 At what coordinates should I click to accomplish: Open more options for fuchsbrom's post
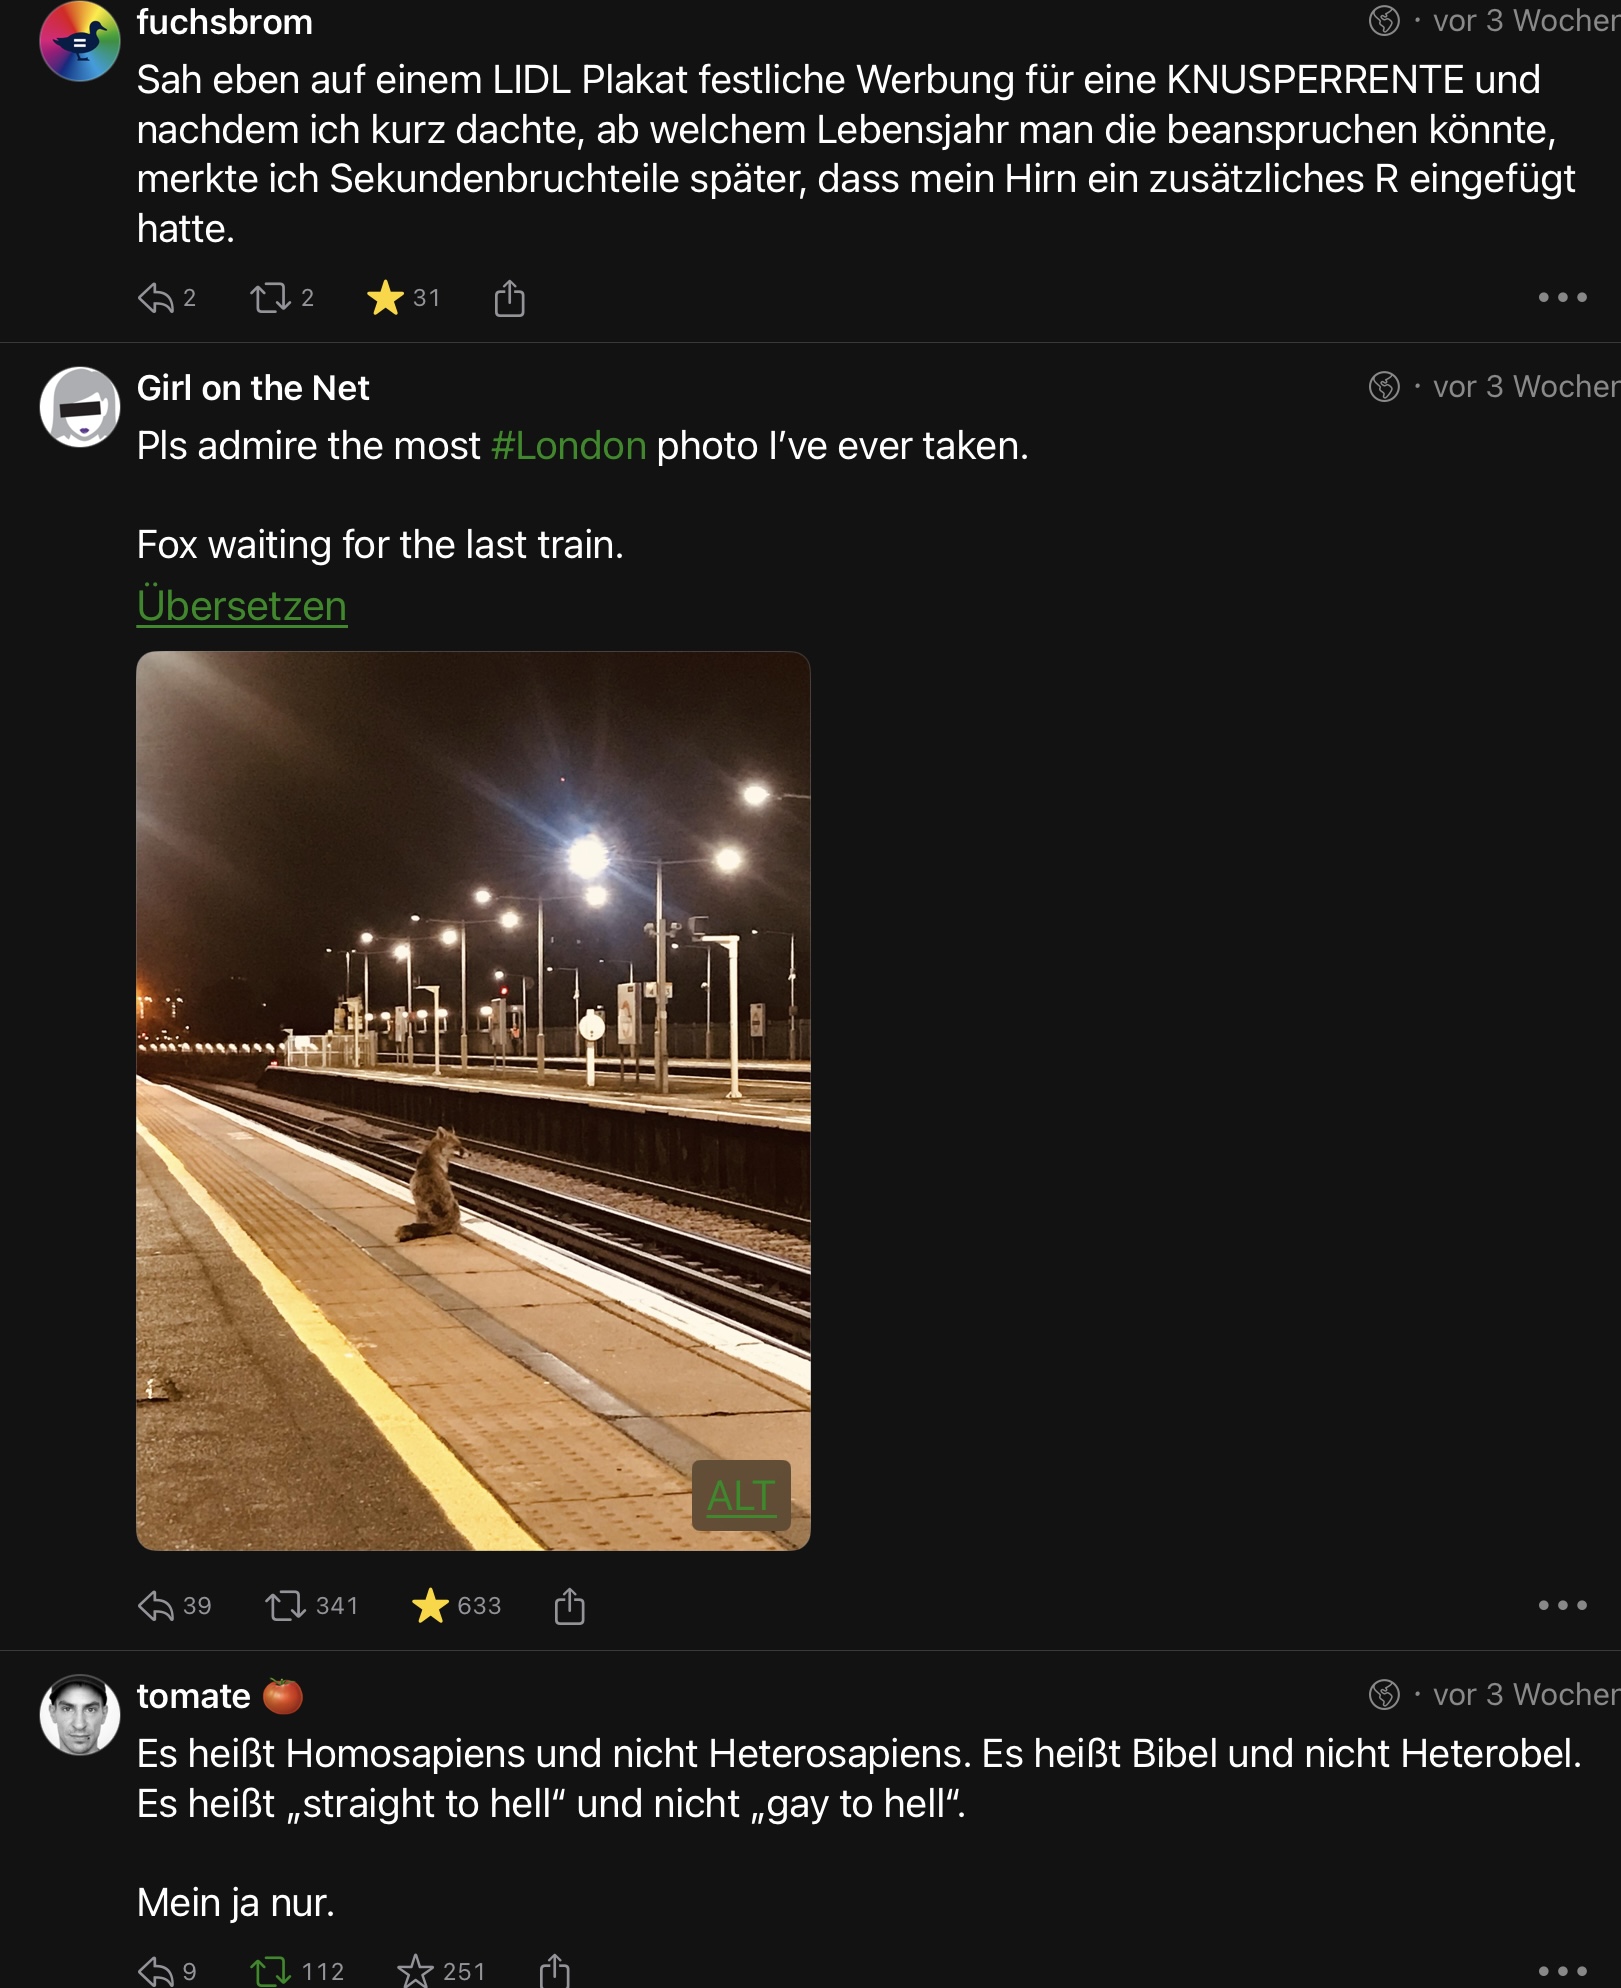[1562, 297]
